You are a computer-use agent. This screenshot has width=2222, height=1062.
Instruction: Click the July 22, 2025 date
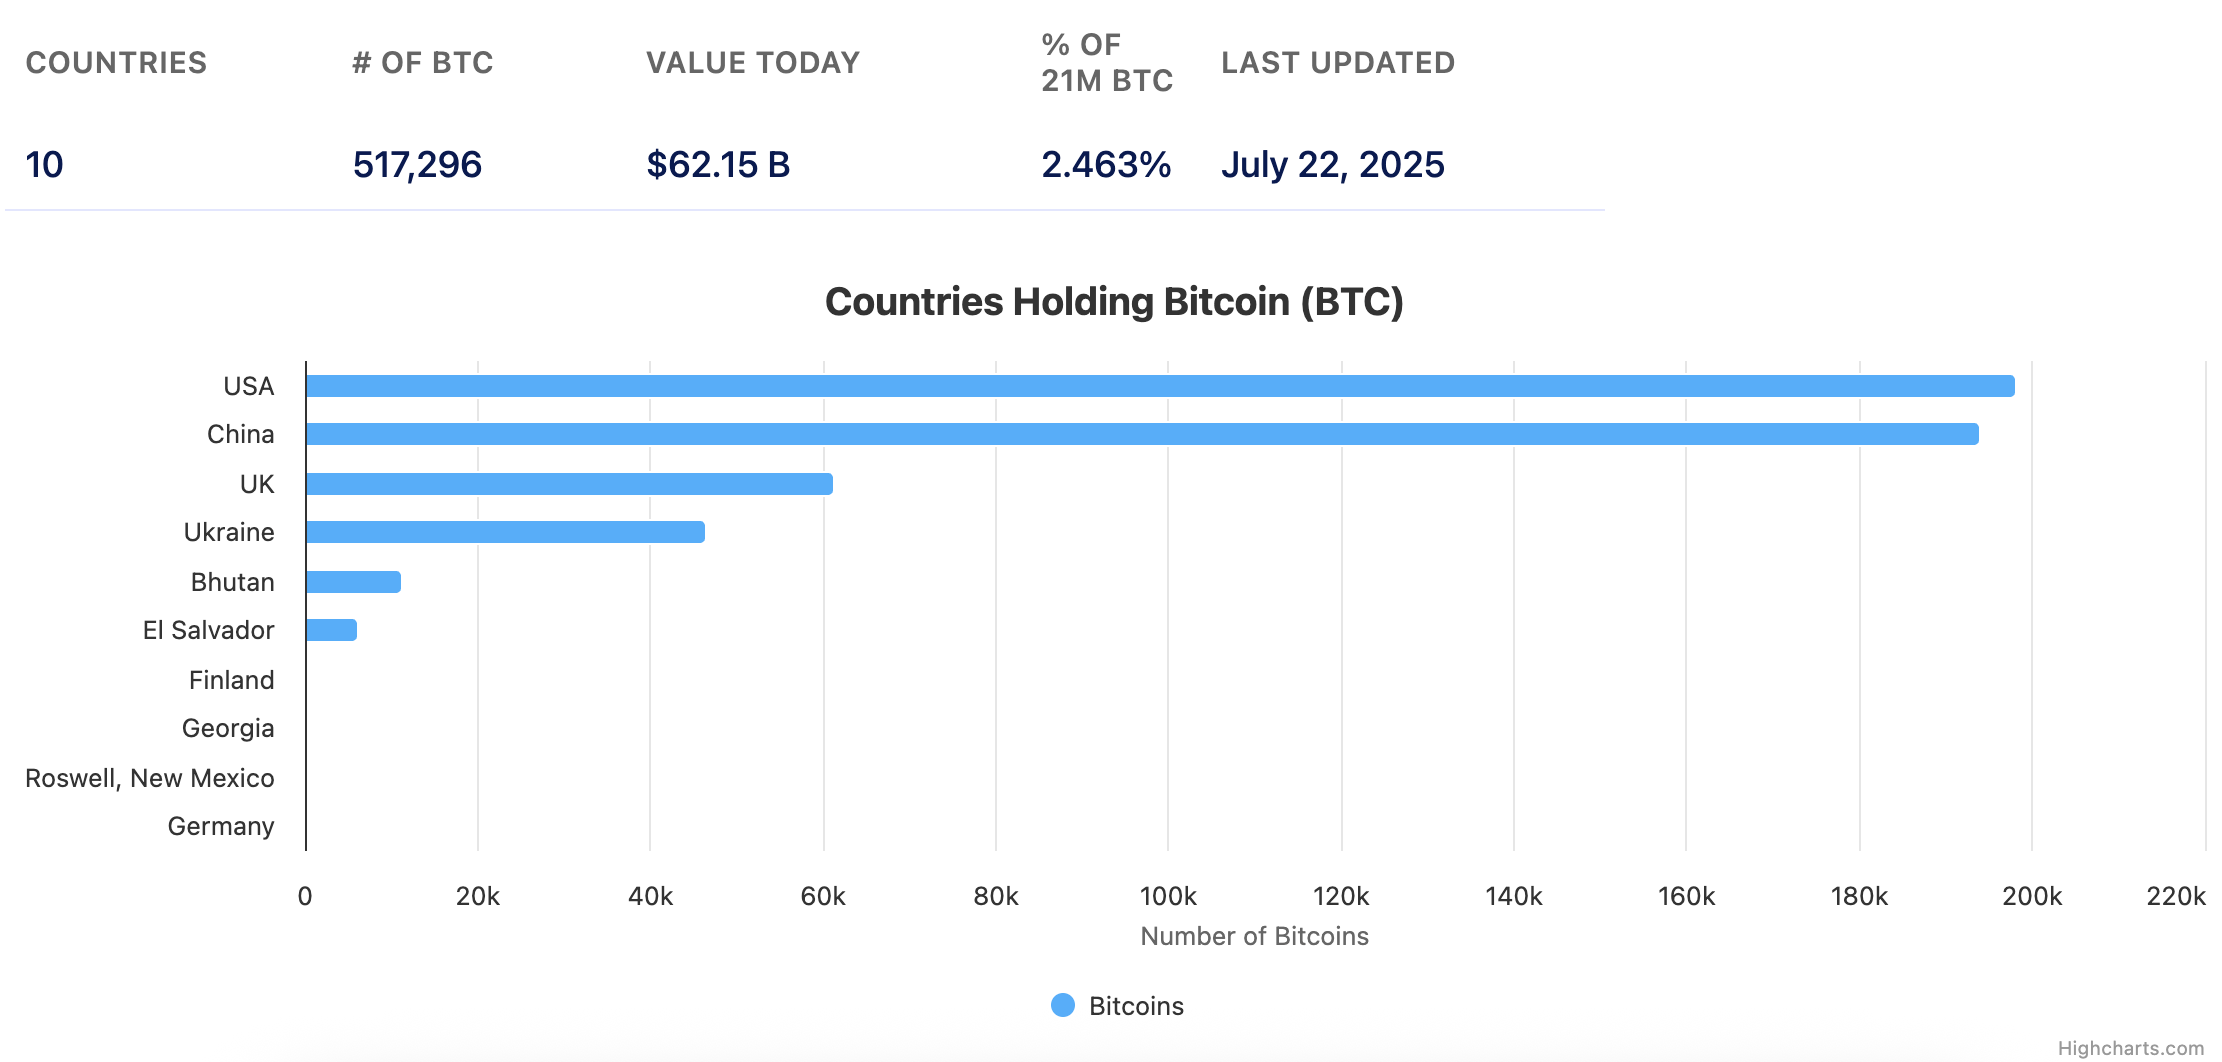point(1332,164)
